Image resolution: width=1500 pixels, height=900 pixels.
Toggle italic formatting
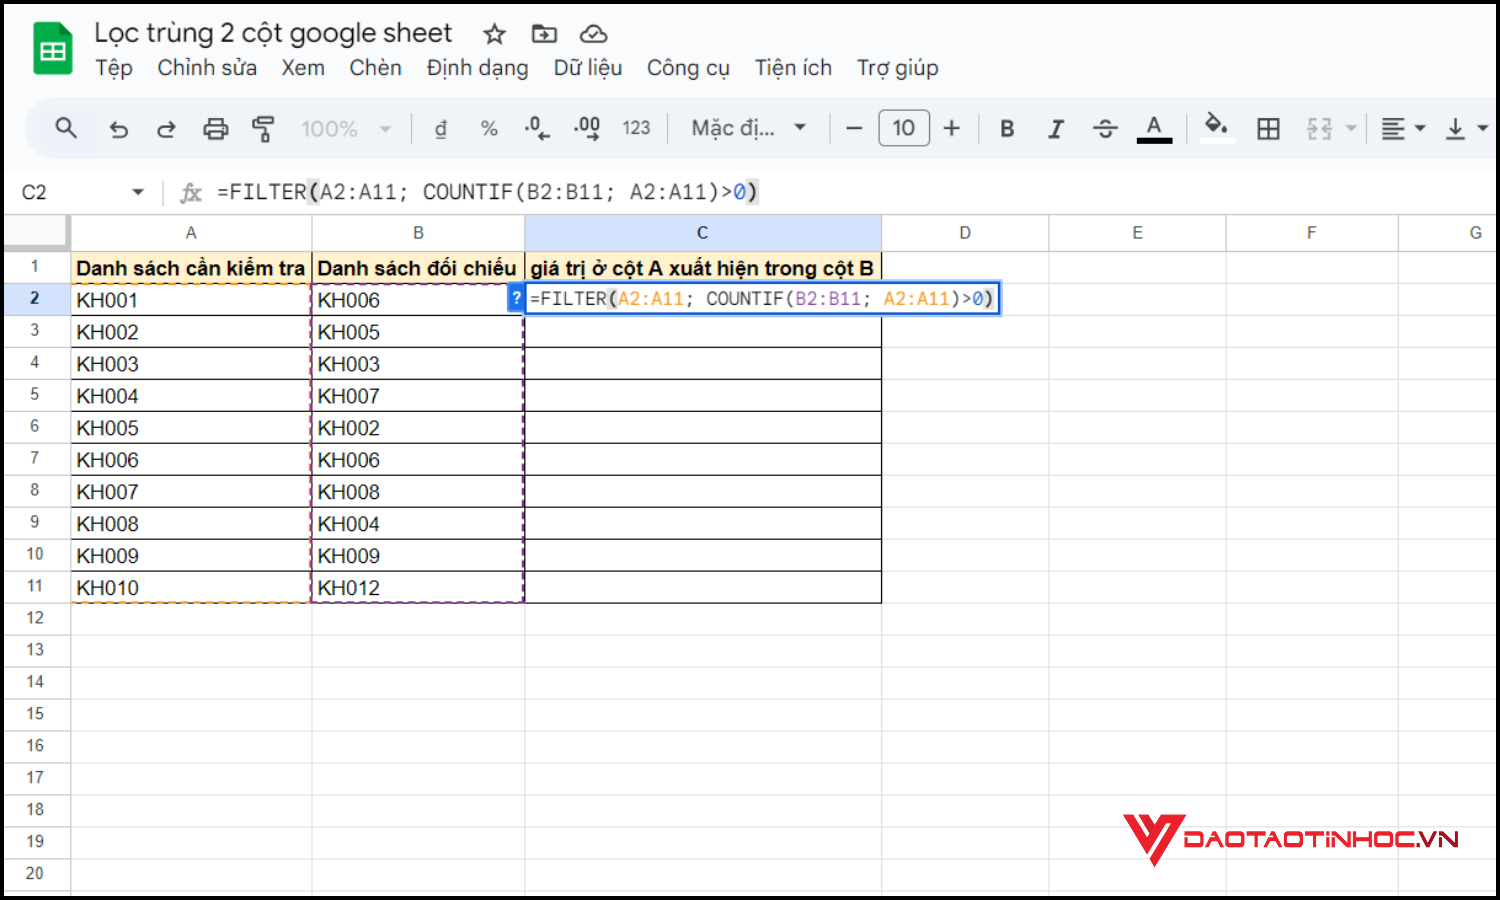click(1056, 128)
